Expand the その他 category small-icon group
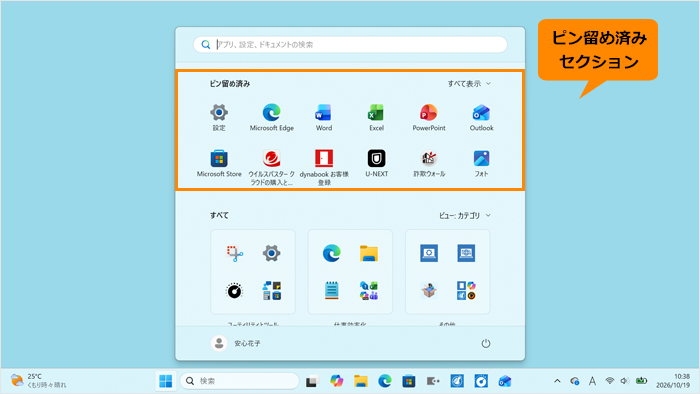 [466, 291]
